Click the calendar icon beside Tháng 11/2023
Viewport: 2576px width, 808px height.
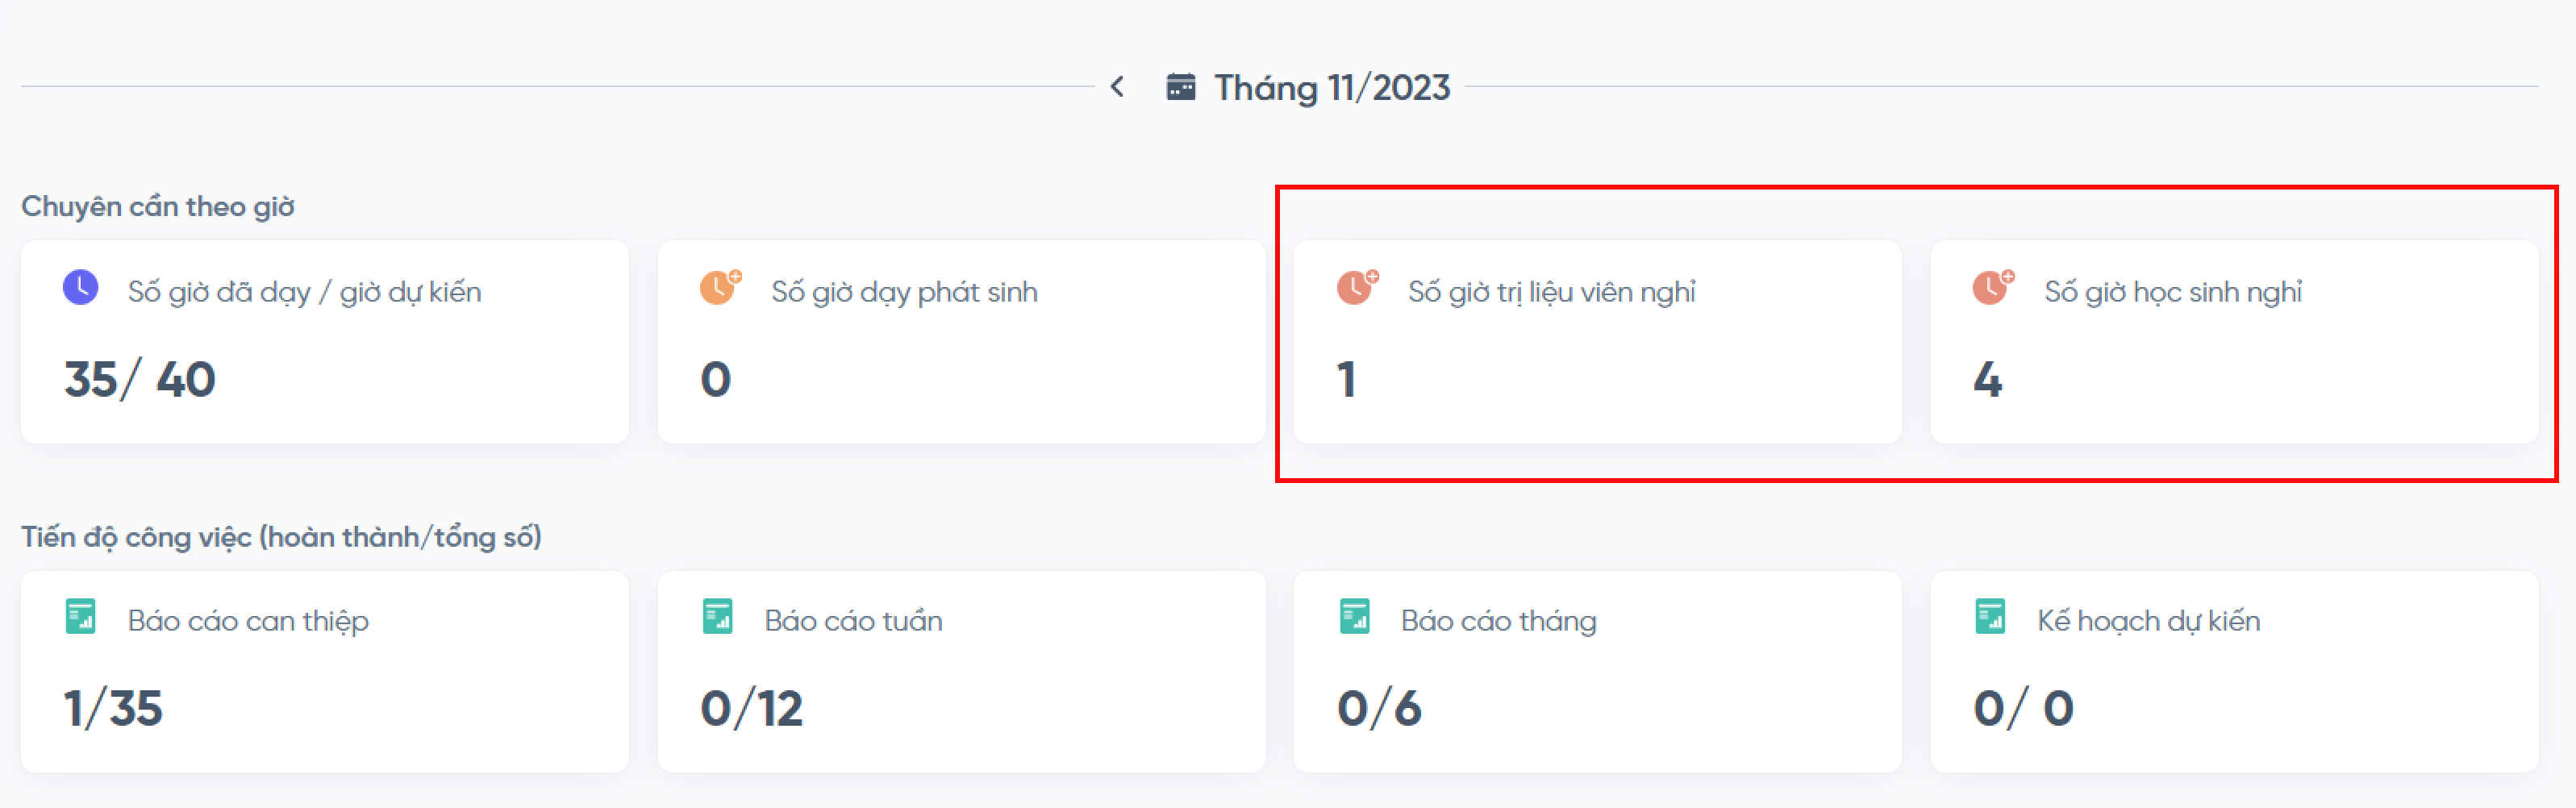1180,88
